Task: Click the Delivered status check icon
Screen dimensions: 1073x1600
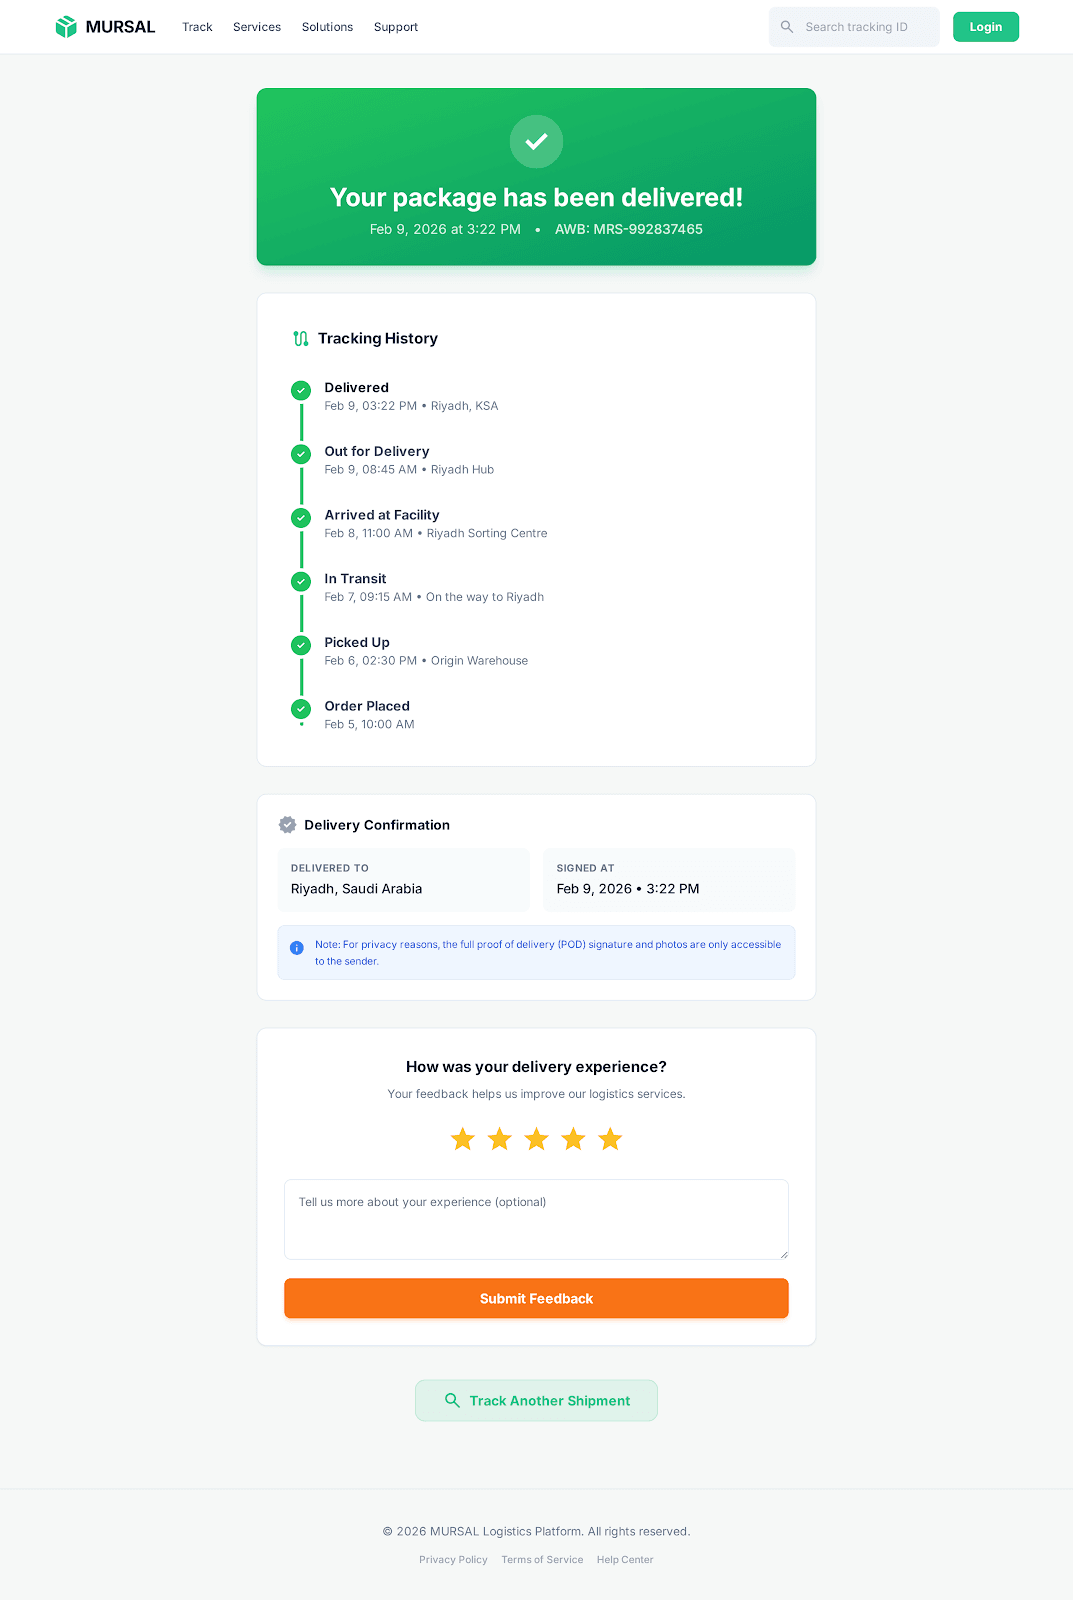Action: pyautogui.click(x=301, y=390)
